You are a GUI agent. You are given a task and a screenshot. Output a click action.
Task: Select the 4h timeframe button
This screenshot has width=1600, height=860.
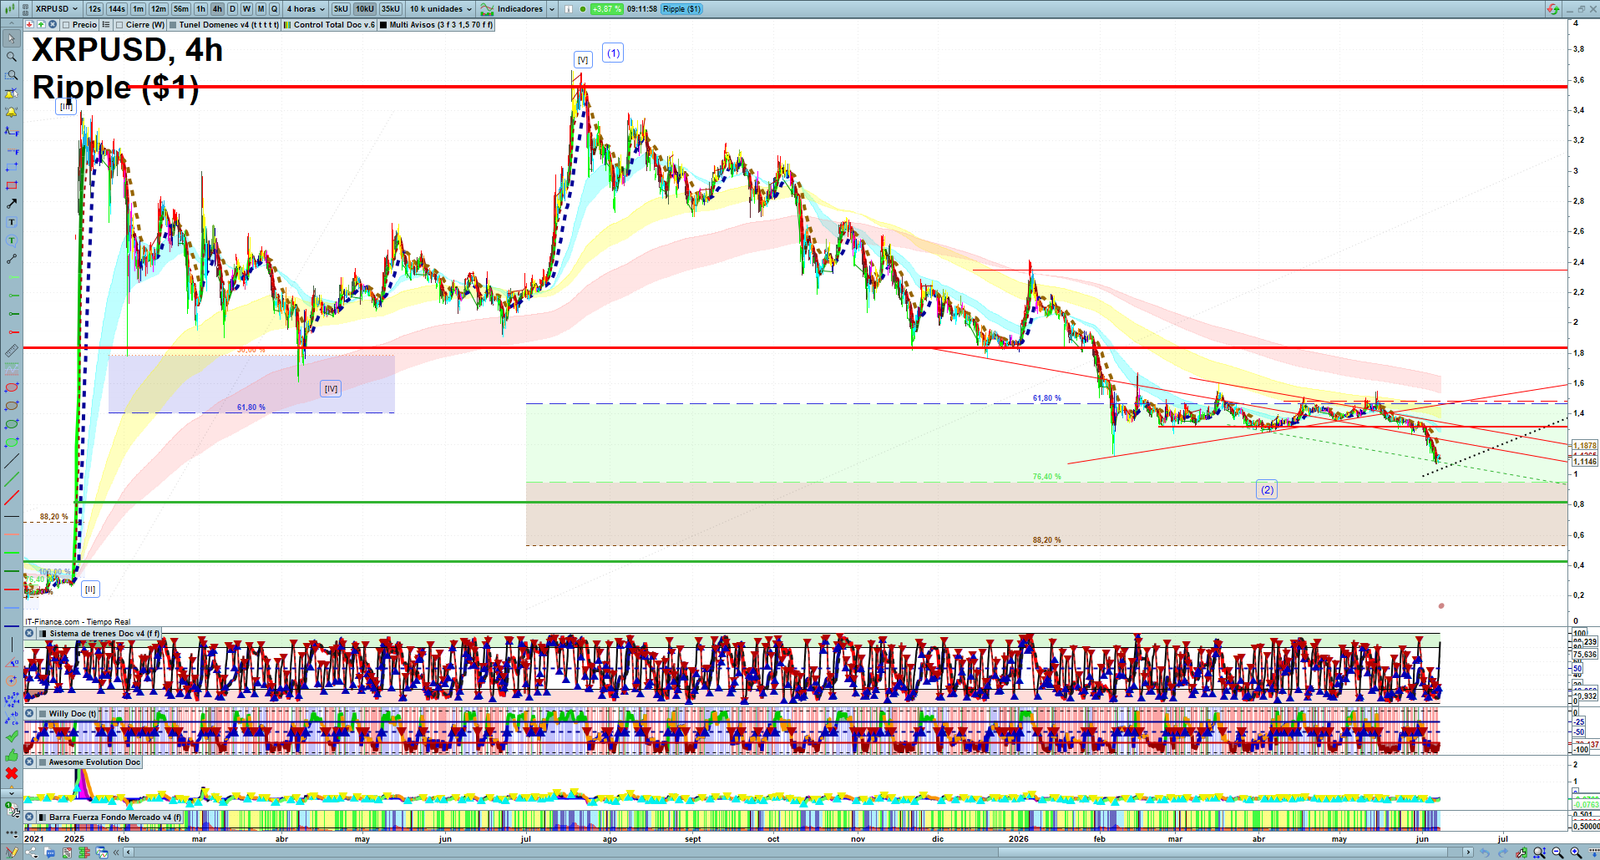pyautogui.click(x=217, y=9)
